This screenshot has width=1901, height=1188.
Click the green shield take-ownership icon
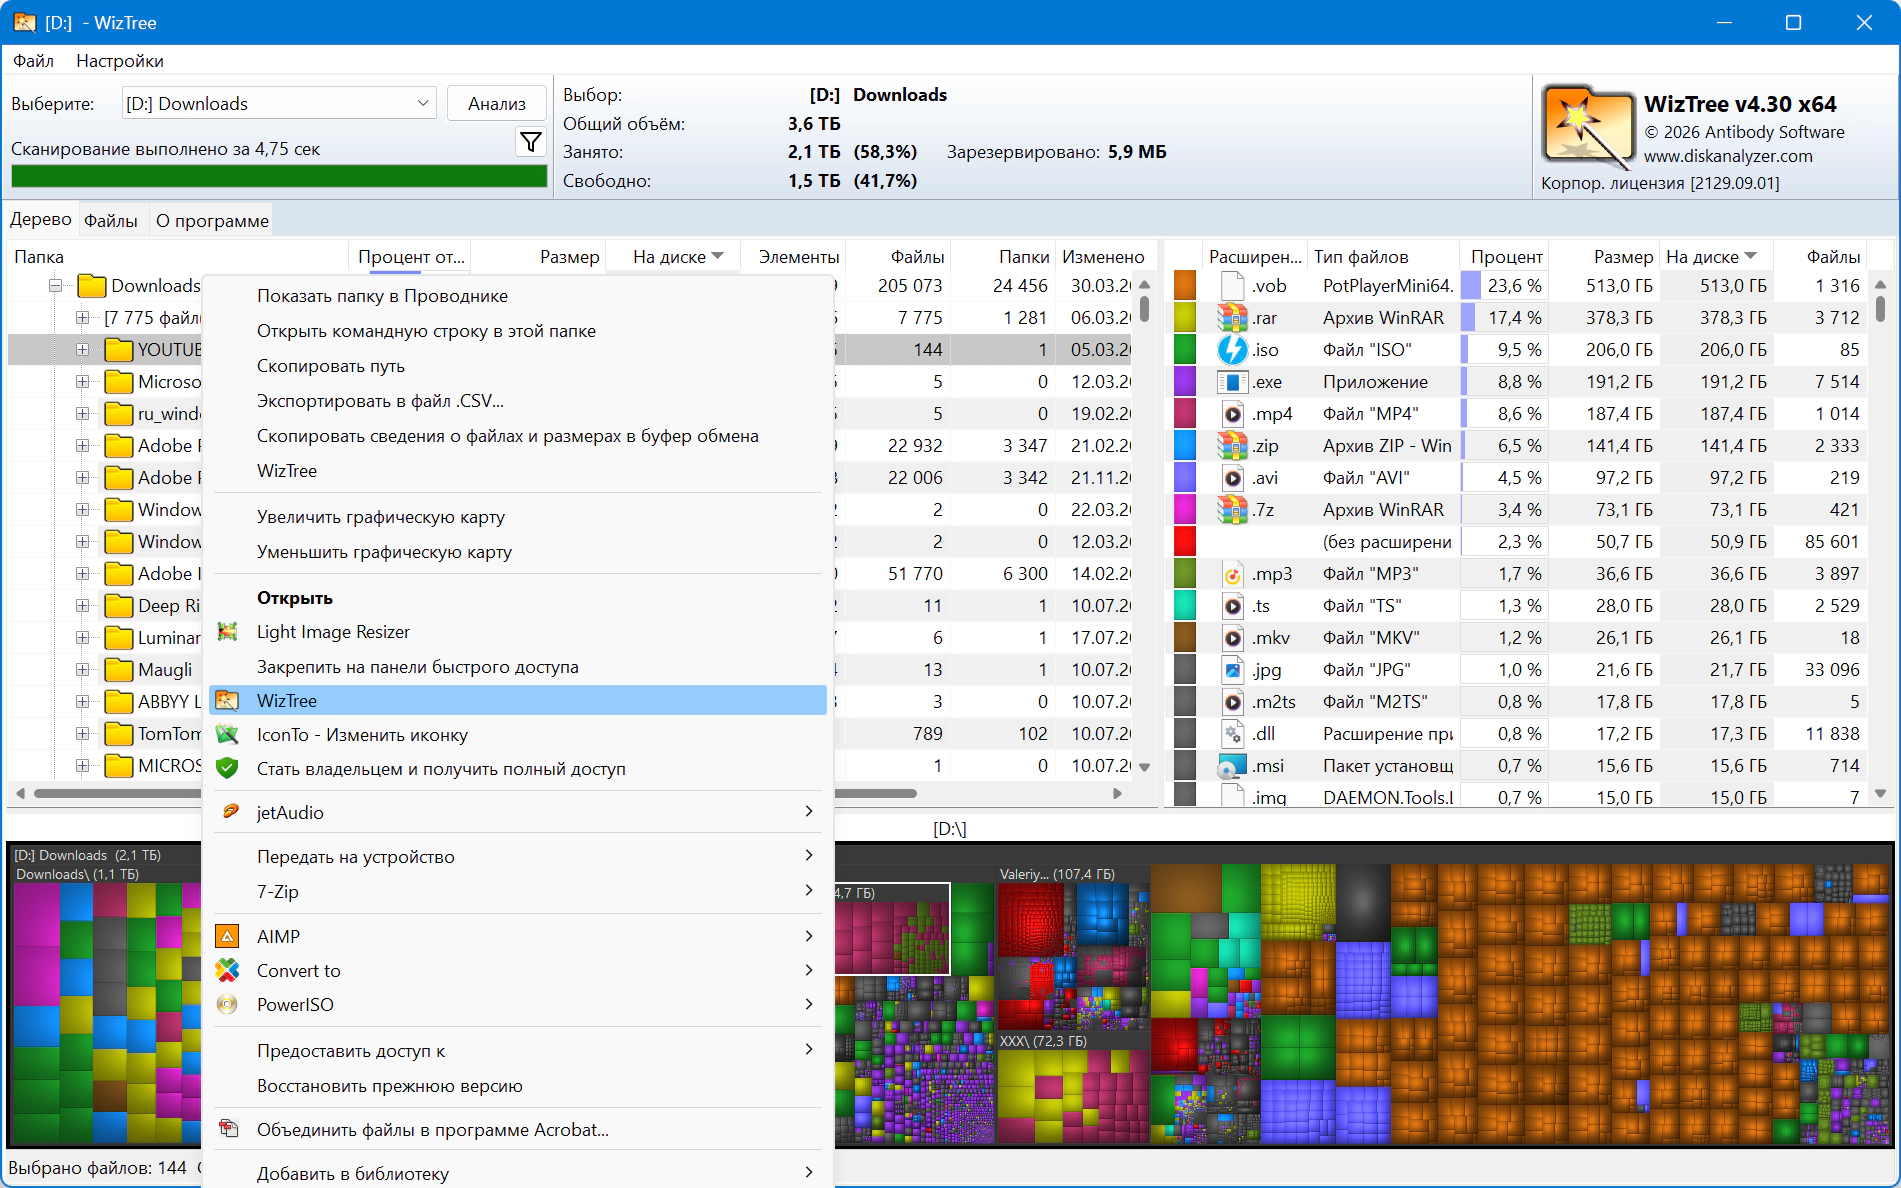(228, 769)
